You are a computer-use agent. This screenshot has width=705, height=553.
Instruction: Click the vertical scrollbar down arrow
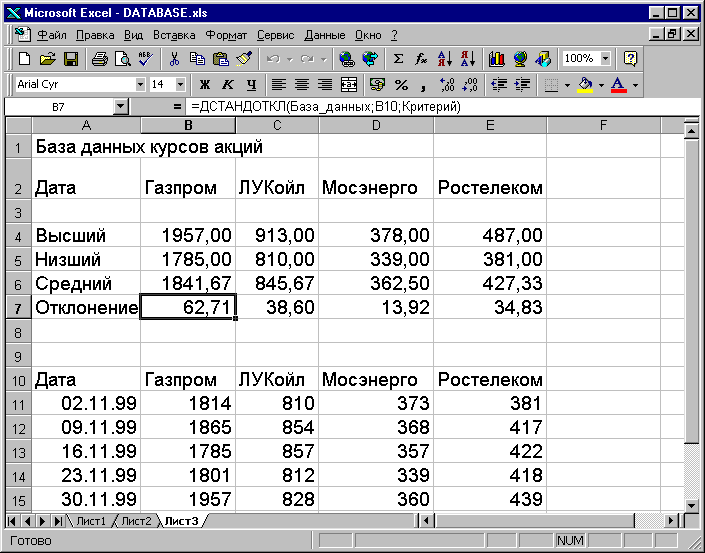[x=692, y=506]
